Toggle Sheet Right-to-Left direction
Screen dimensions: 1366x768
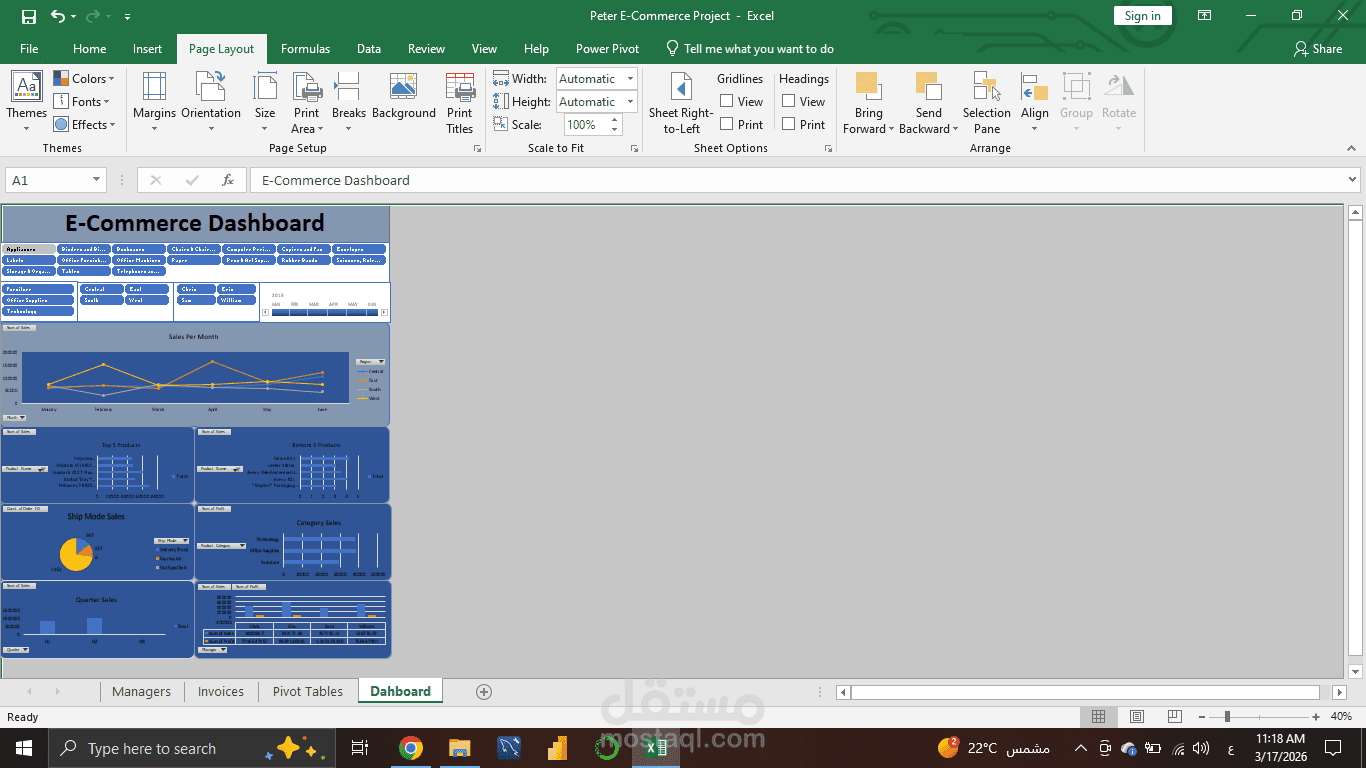681,102
